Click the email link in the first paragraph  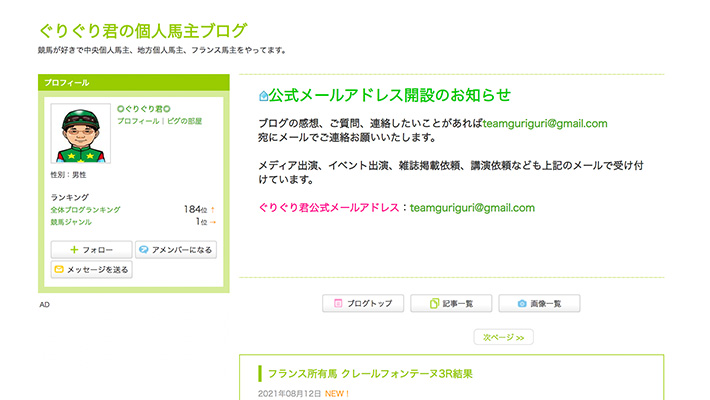coord(545,124)
